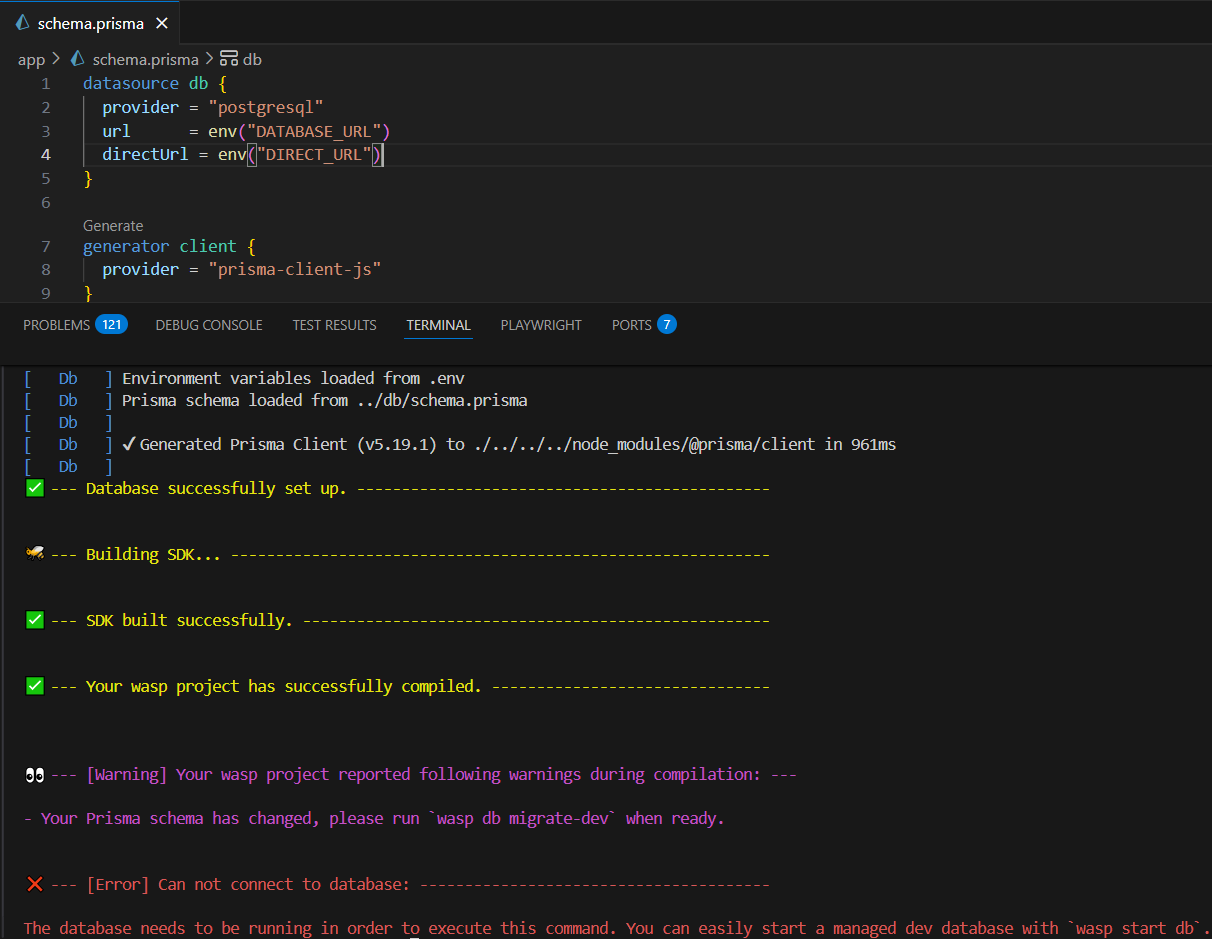Open the schema.prisma breadcrumb file name

tap(145, 59)
